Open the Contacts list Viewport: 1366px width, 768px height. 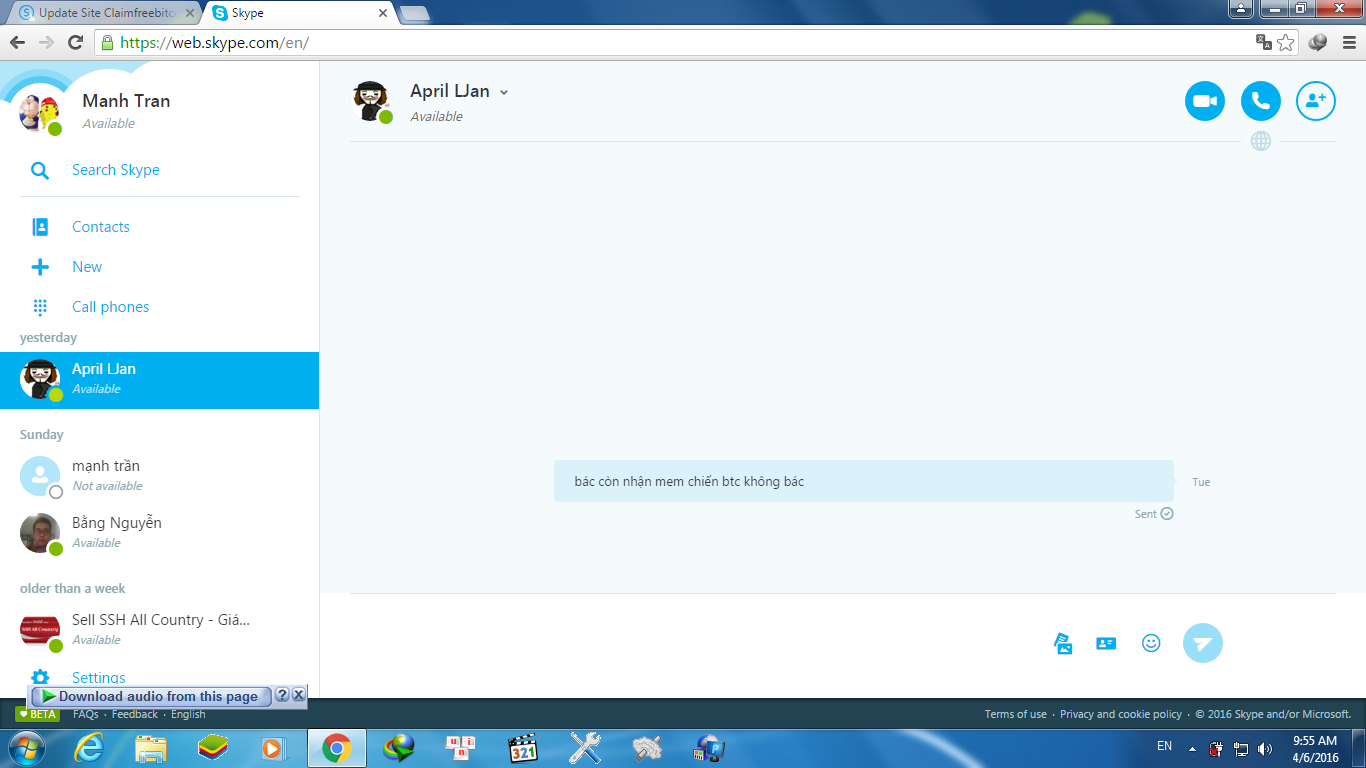click(101, 227)
